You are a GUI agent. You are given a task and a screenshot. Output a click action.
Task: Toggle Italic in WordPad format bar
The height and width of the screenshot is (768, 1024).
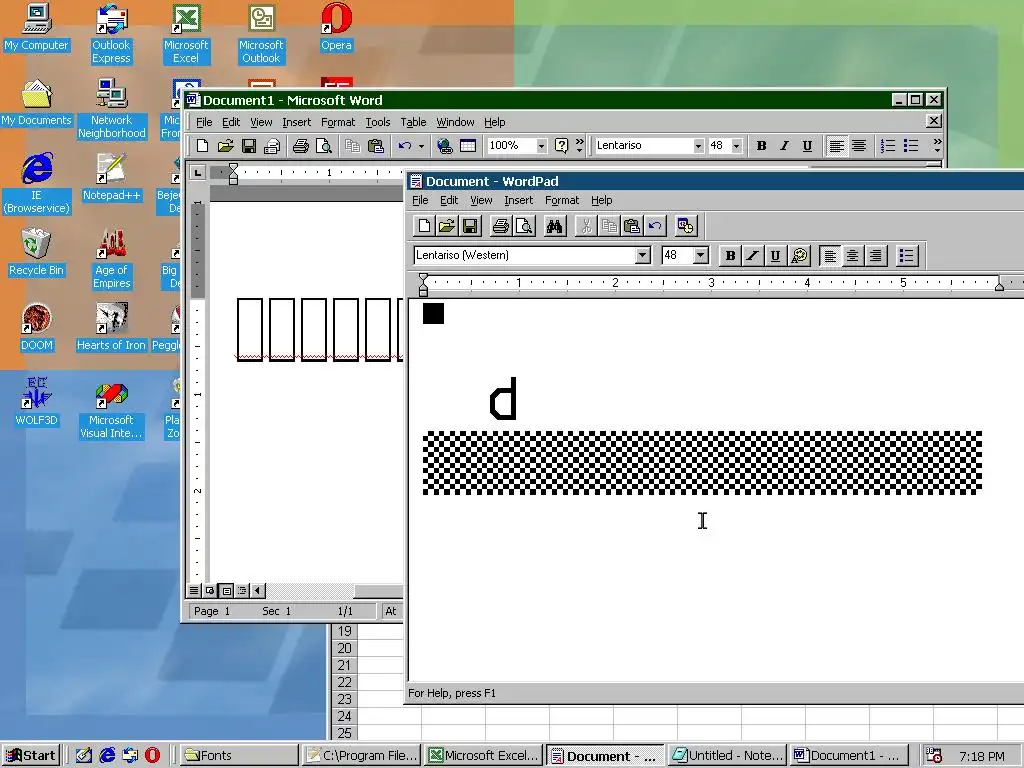(752, 255)
